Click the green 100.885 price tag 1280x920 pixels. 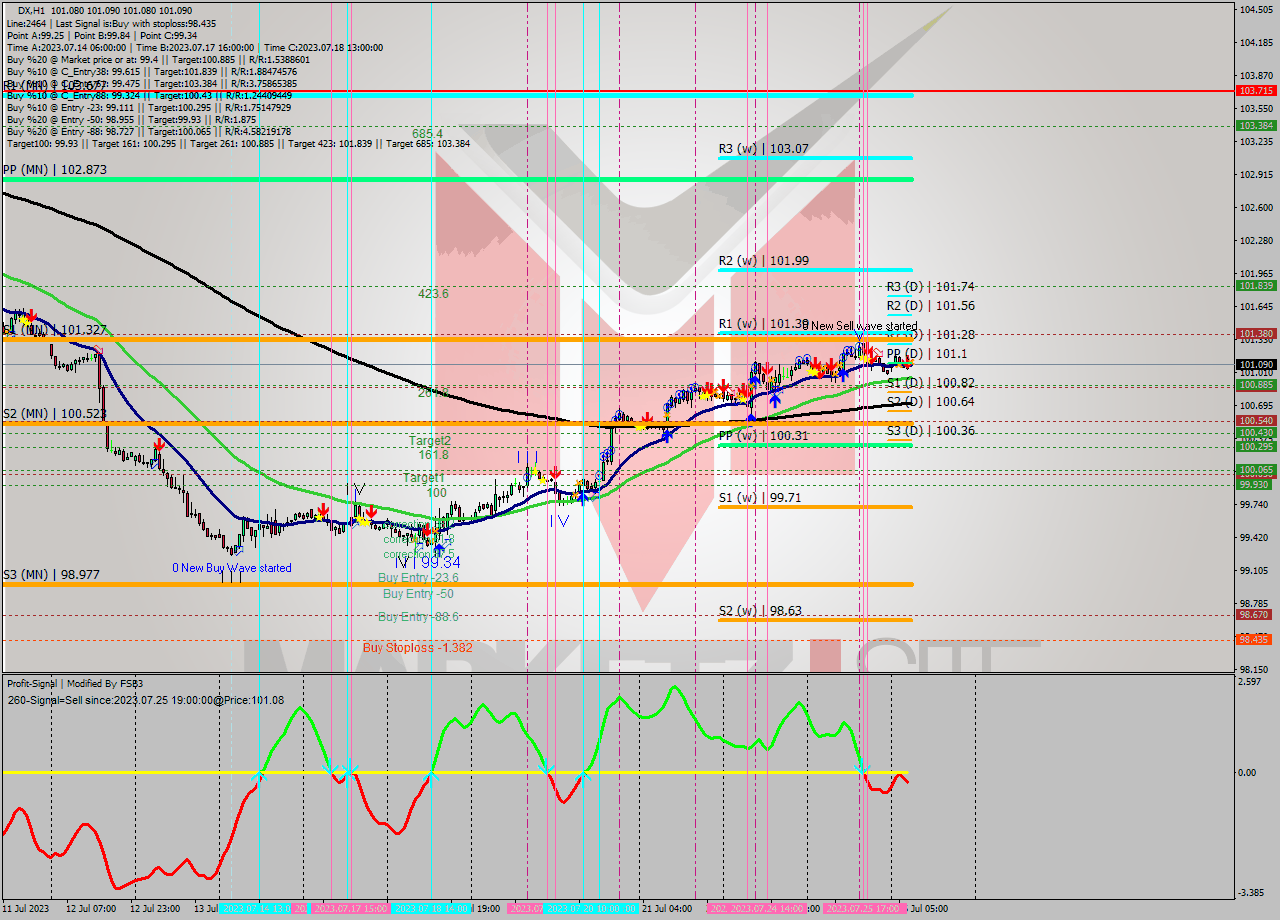click(1256, 385)
